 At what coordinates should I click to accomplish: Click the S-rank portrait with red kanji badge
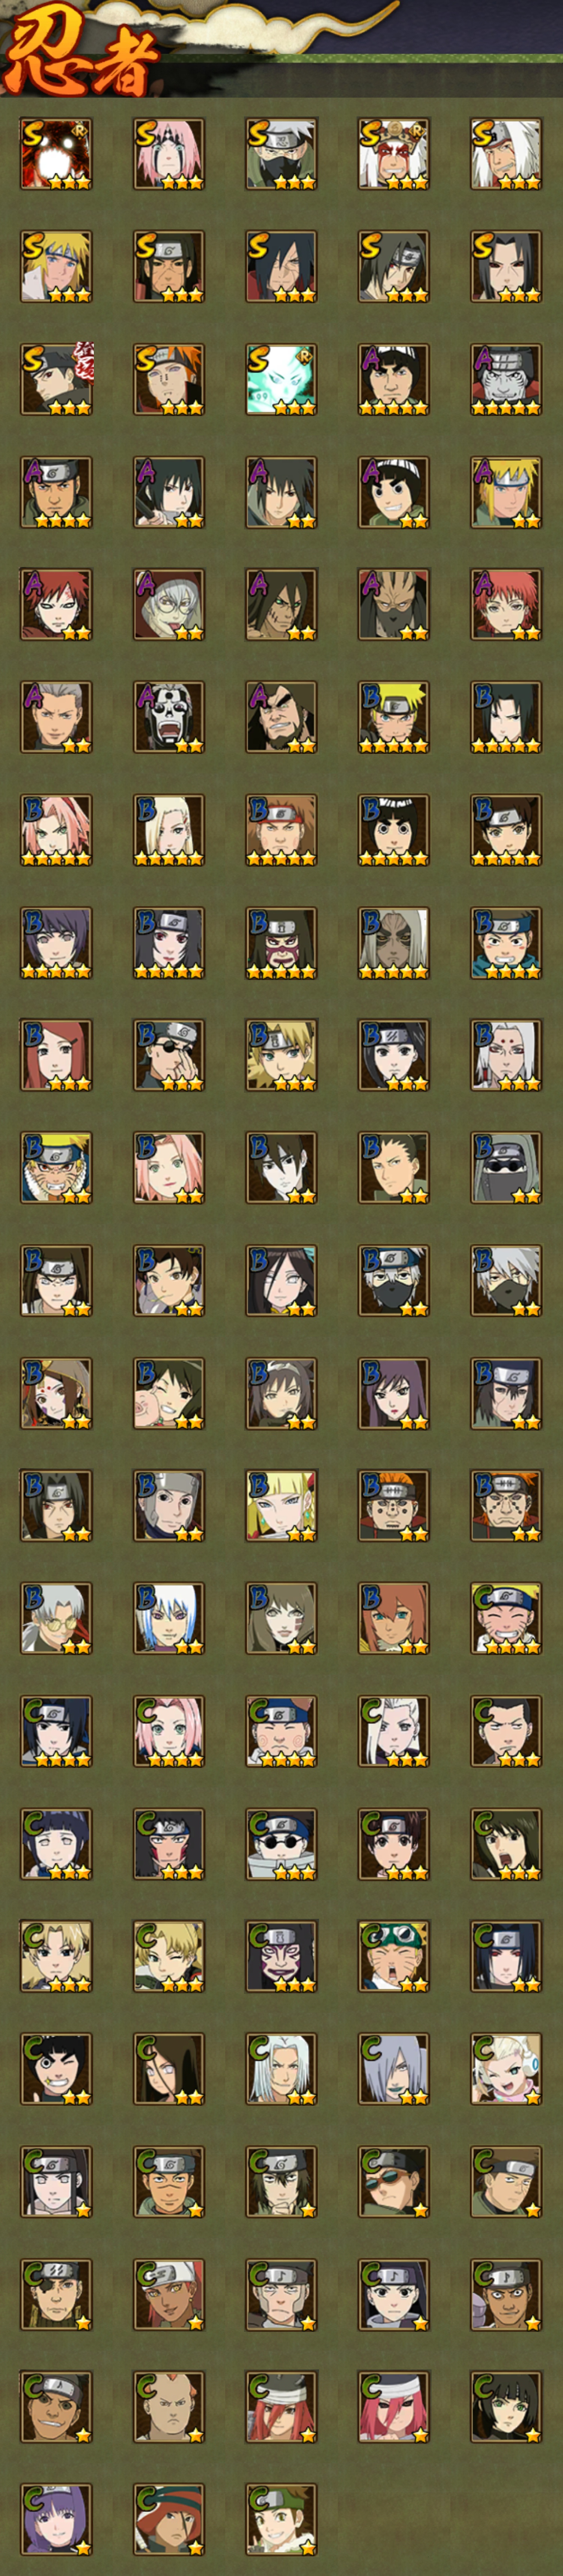tap(56, 379)
